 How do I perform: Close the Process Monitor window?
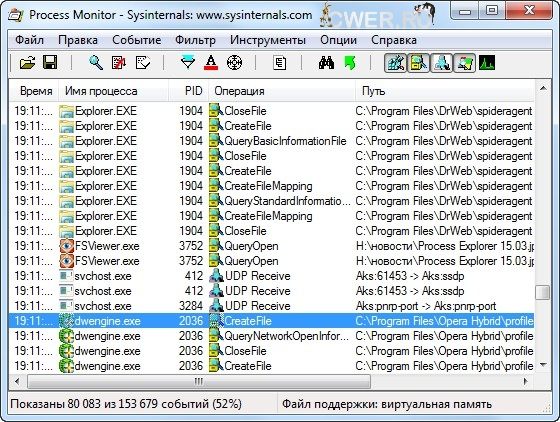(x=529, y=11)
